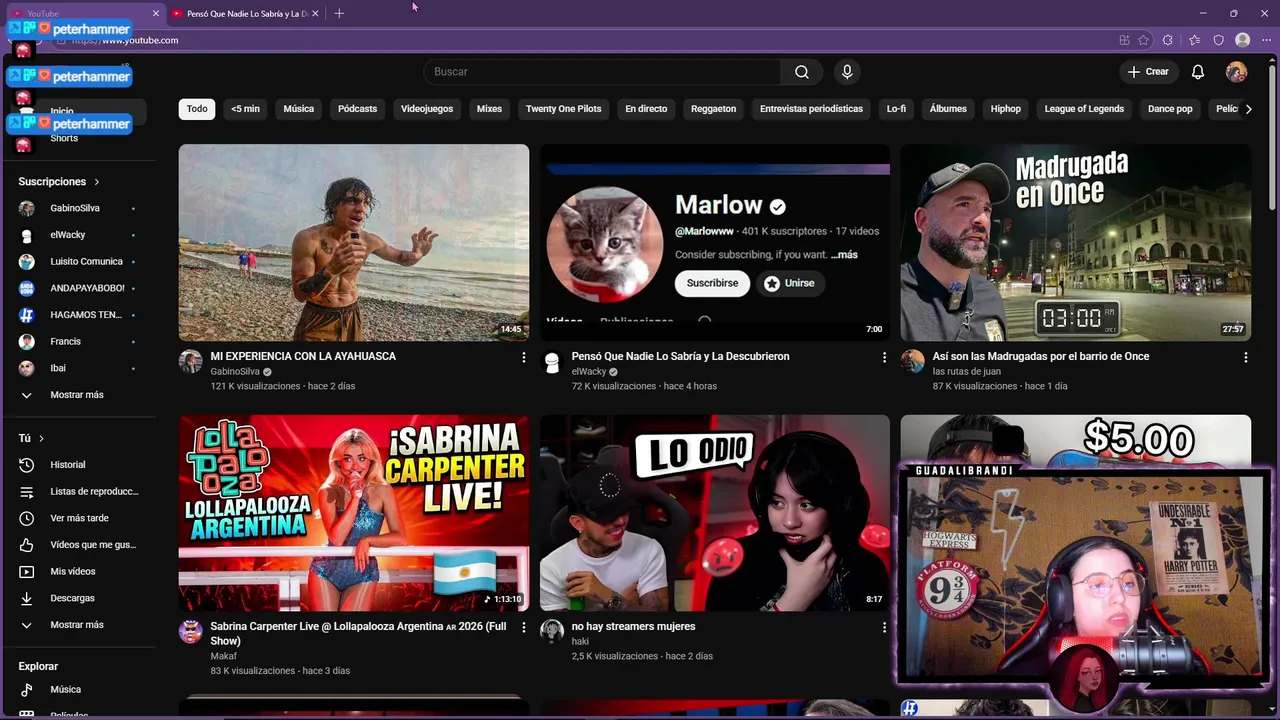
Task: Click the Suscribirse button in Marlow preview
Action: click(712, 283)
